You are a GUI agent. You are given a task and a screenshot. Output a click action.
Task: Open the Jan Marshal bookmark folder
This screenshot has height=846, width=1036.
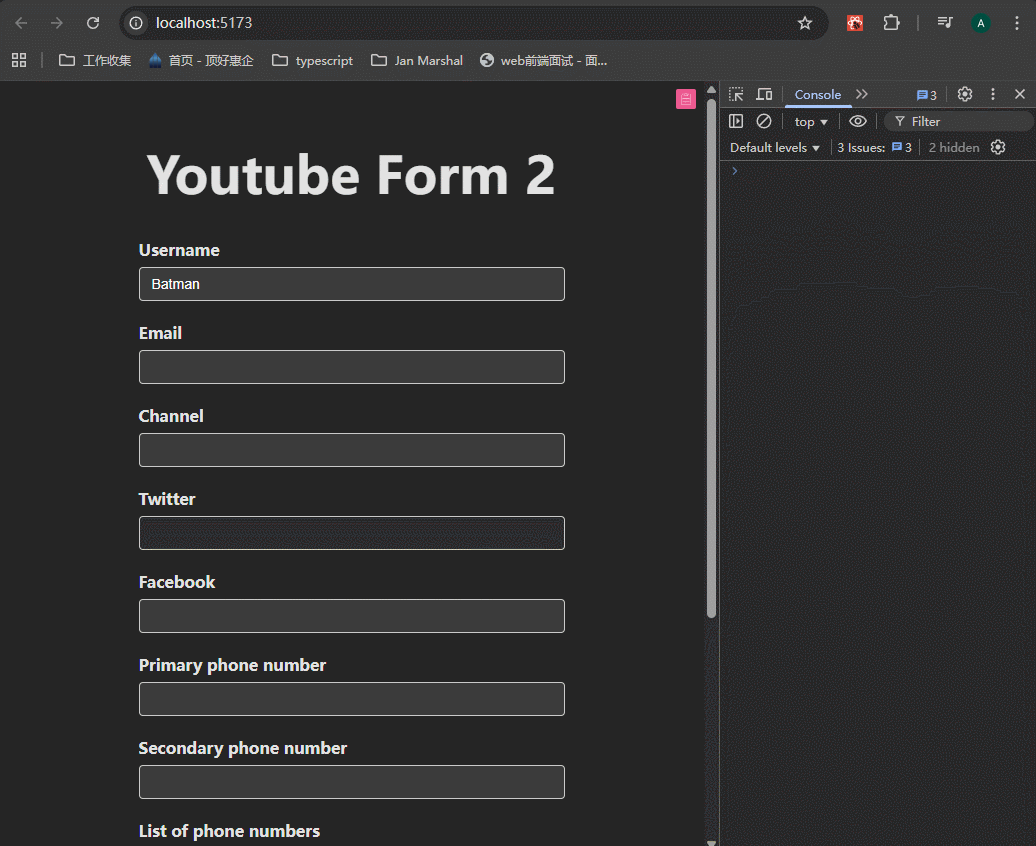pos(417,61)
